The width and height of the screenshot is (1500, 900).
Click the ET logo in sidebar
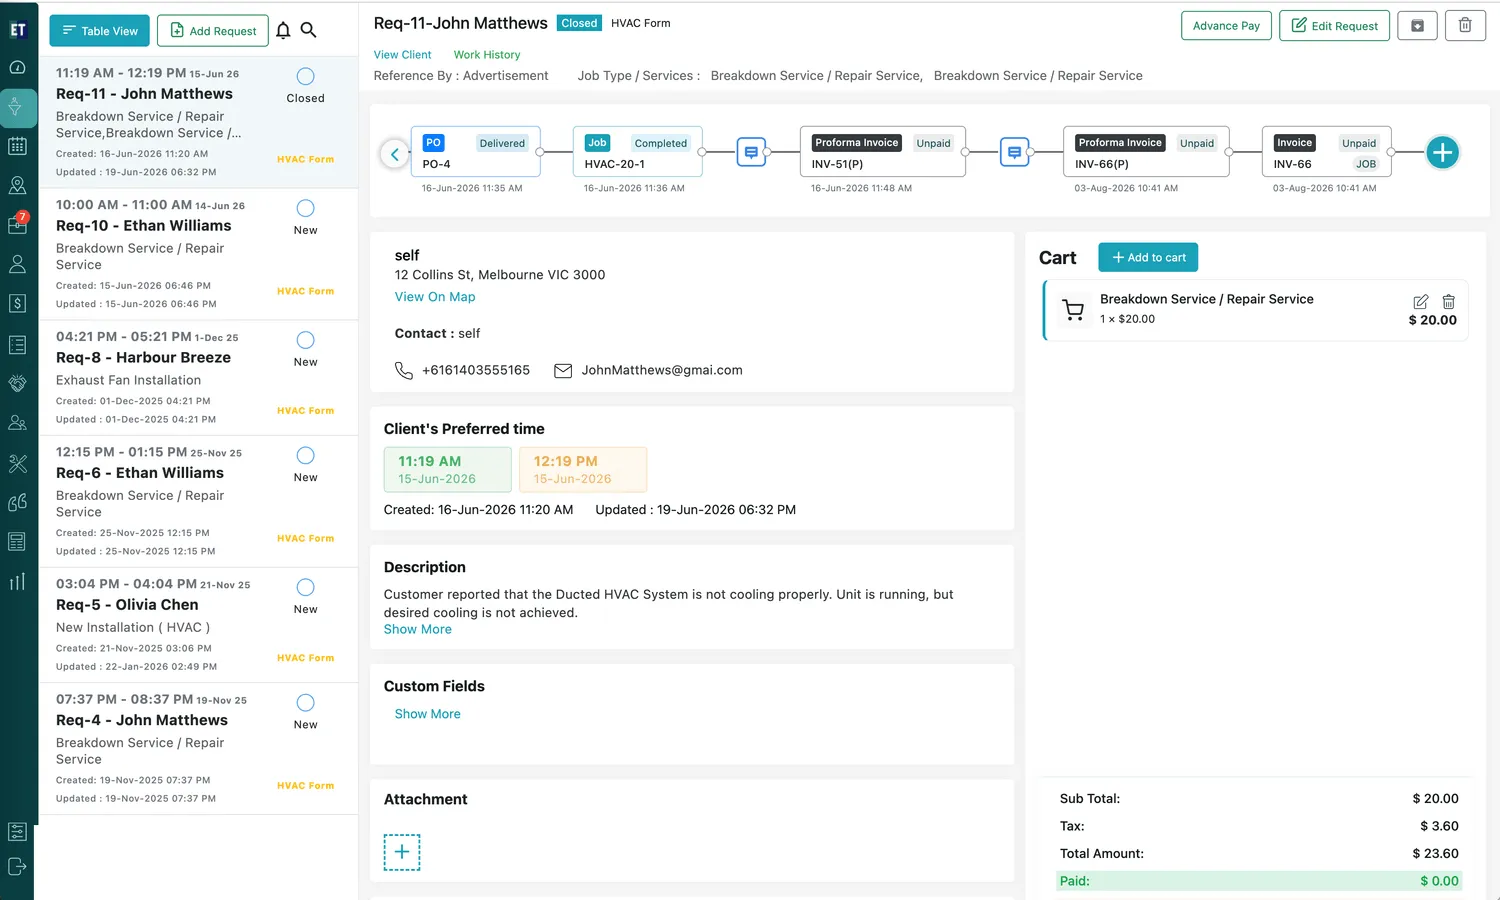[17, 30]
